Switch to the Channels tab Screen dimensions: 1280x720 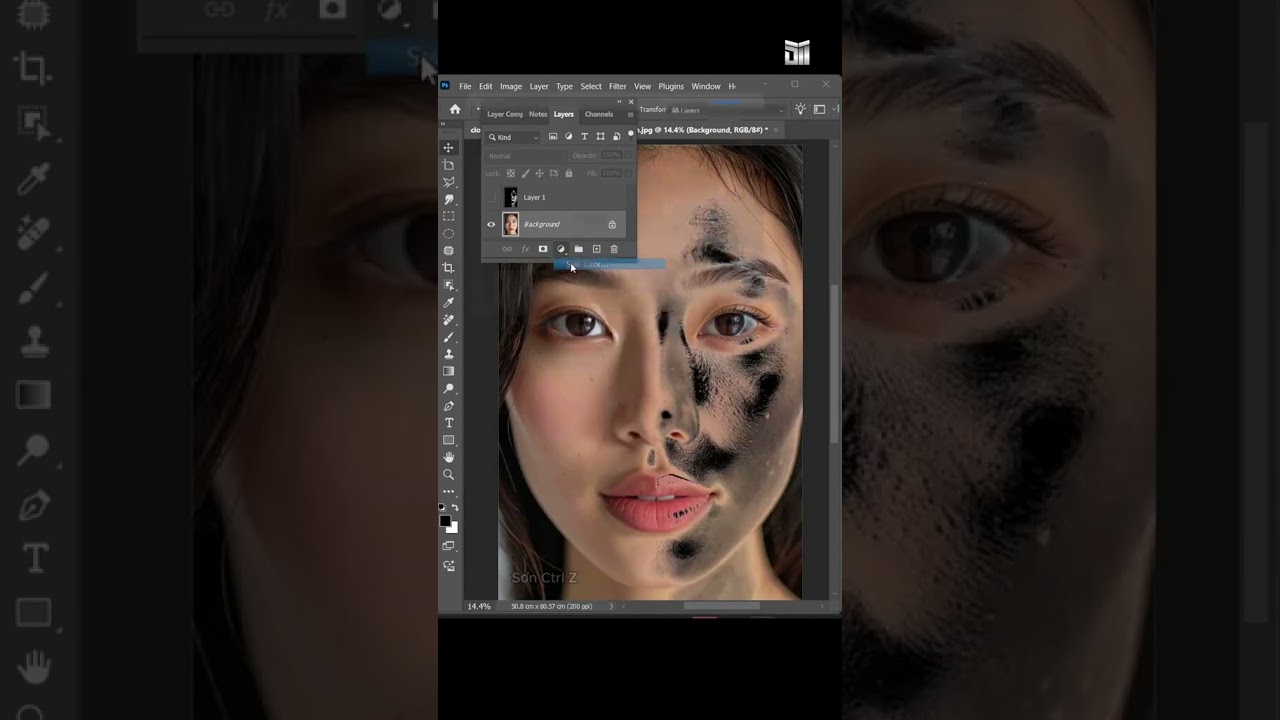(599, 114)
